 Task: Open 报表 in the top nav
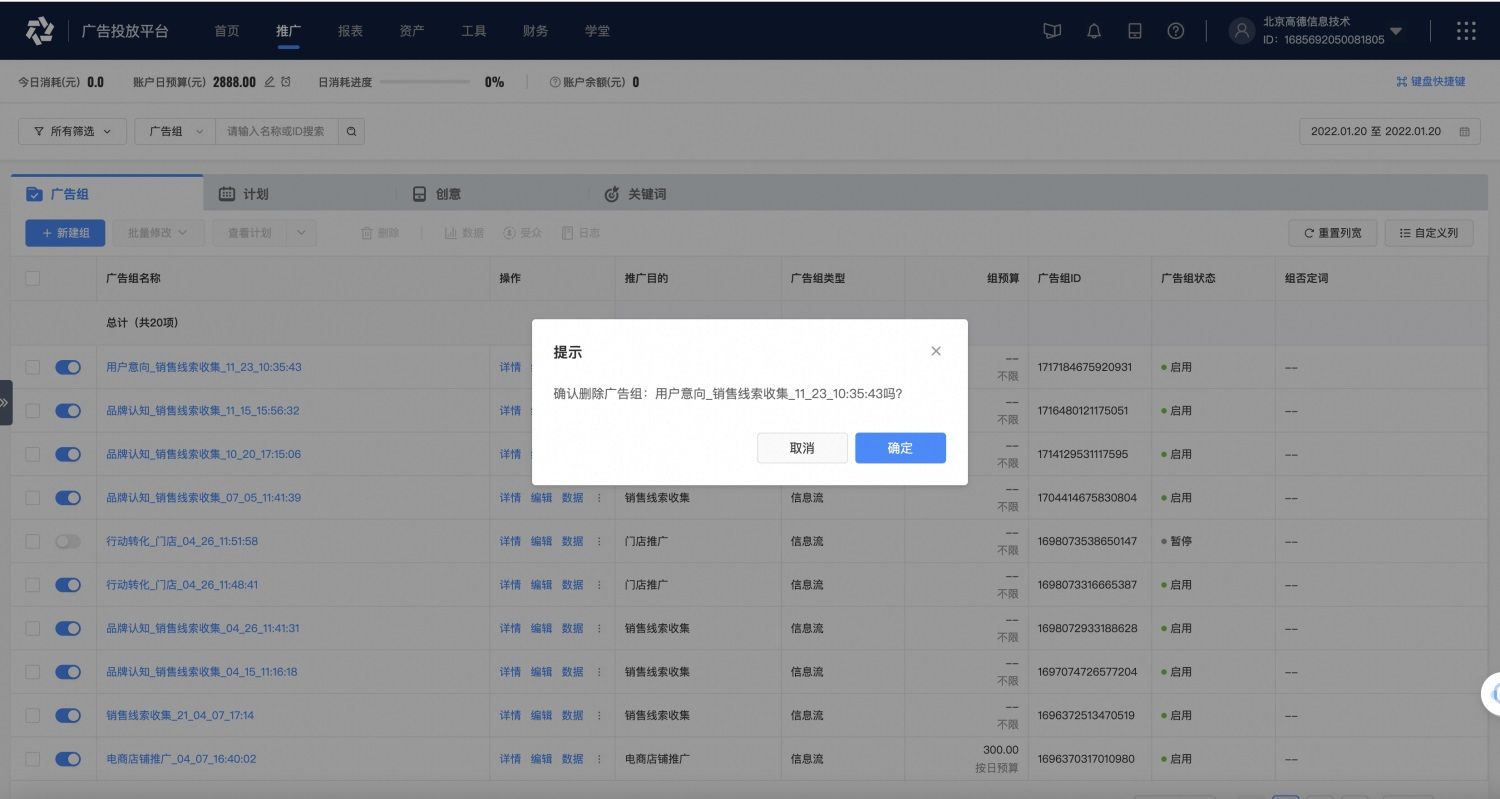[x=350, y=31]
